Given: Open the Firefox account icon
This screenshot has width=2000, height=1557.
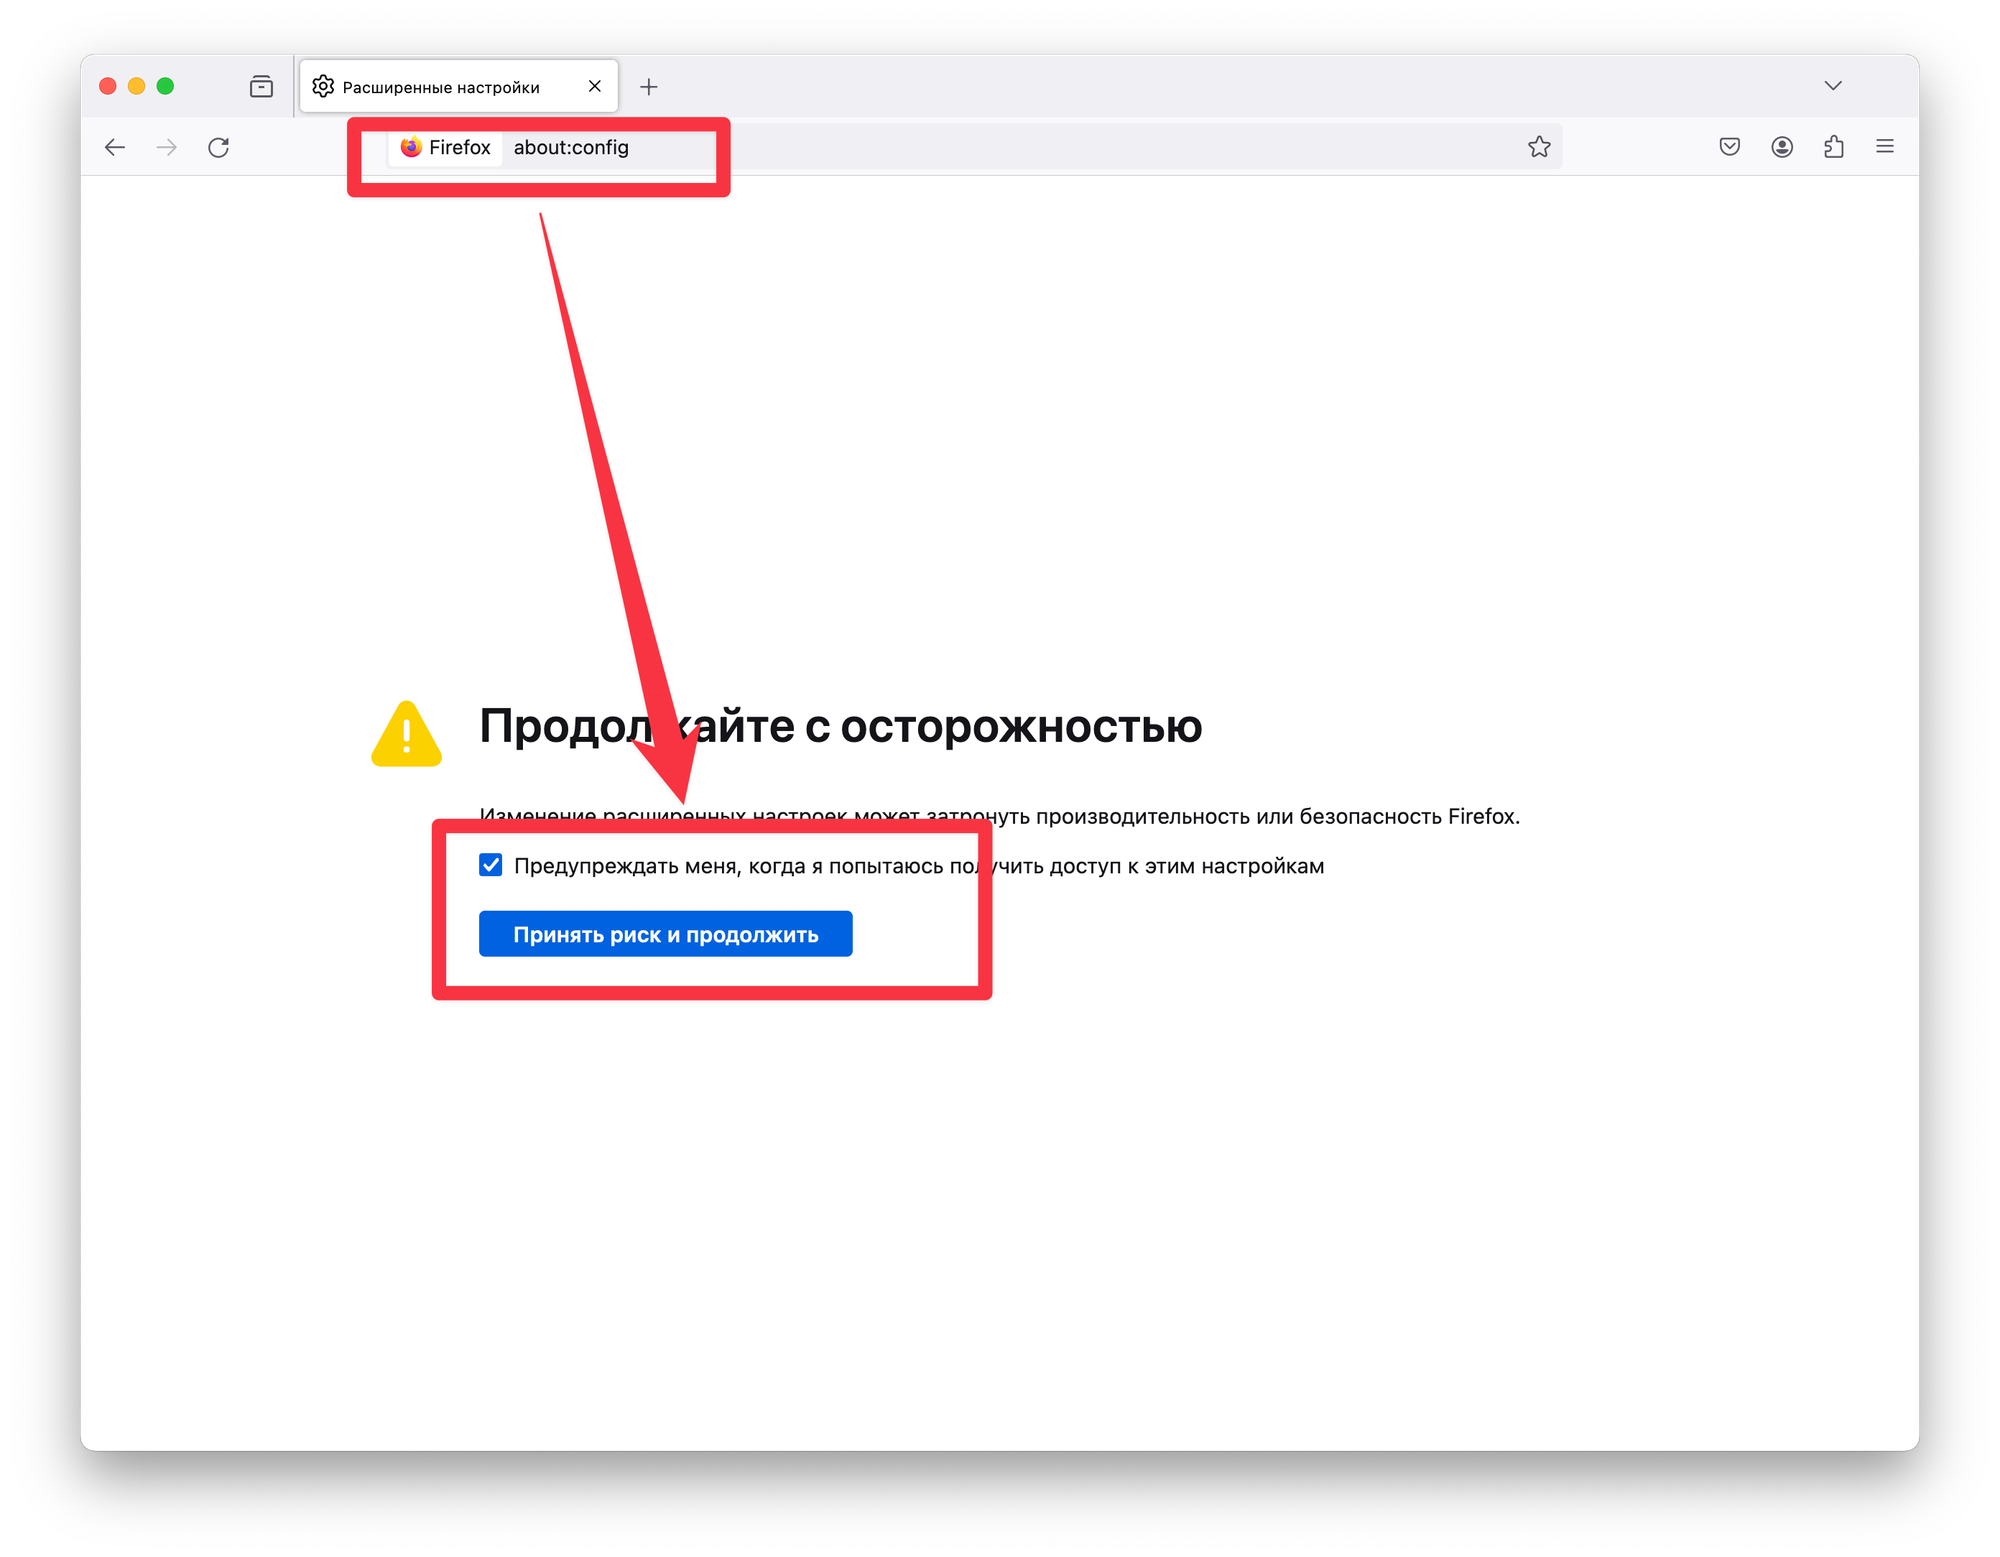Looking at the screenshot, I should point(1782,147).
